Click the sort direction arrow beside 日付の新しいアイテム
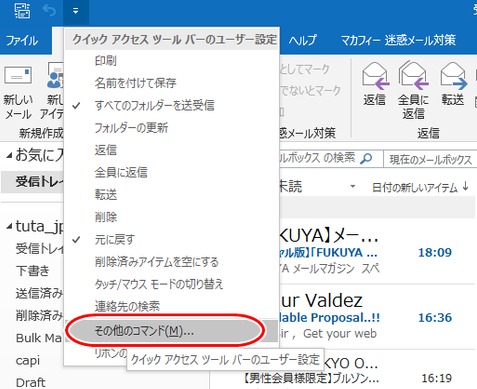 (466, 187)
